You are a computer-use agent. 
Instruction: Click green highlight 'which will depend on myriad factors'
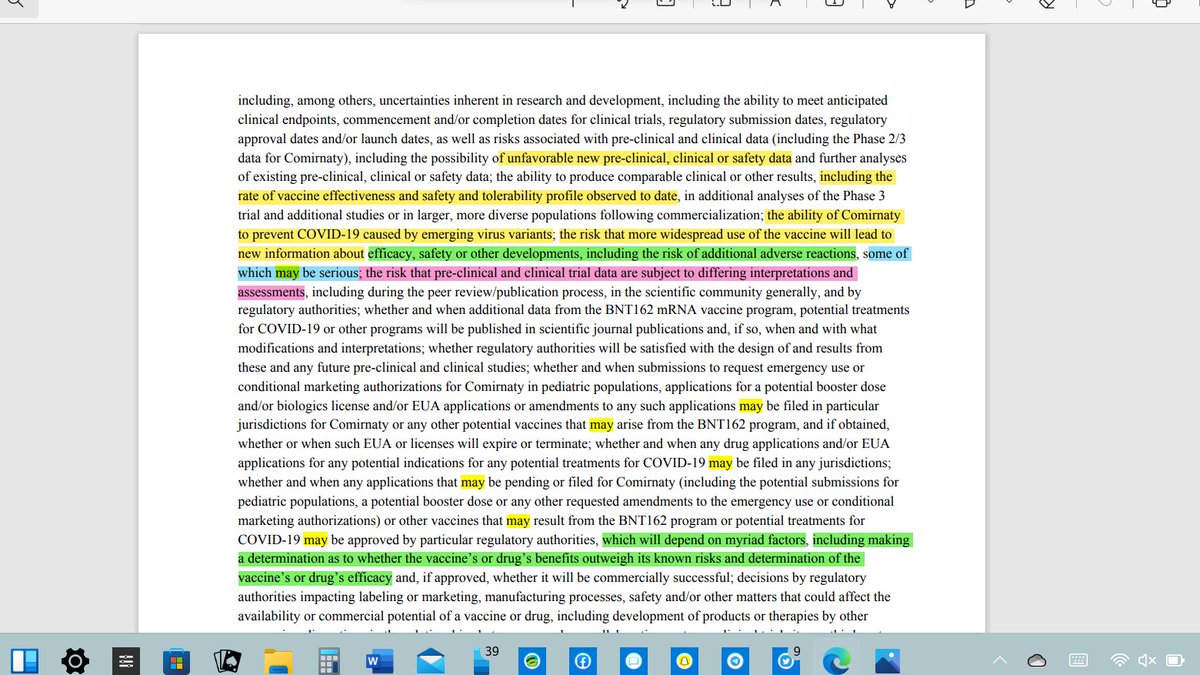click(x=704, y=540)
